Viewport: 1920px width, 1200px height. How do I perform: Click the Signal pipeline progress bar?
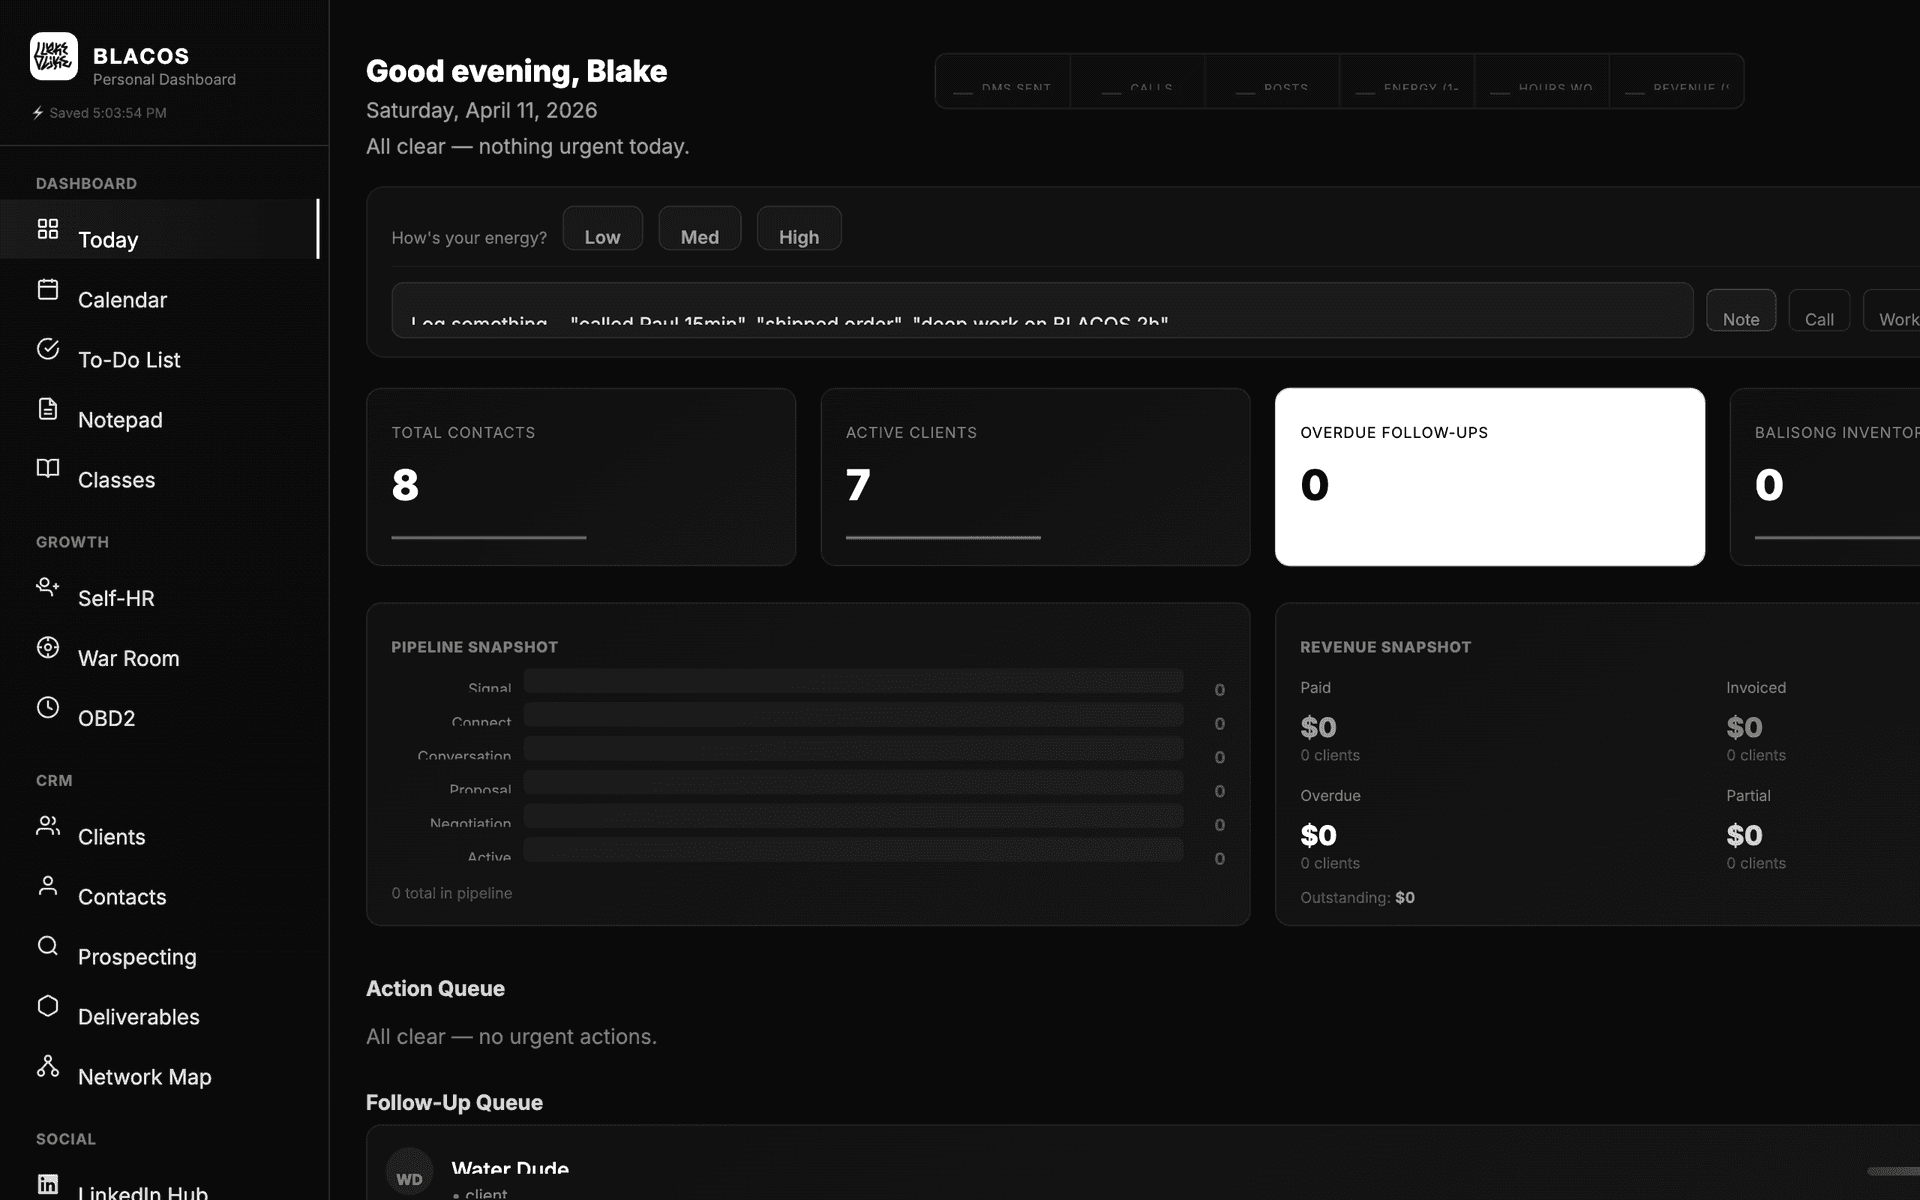pyautogui.click(x=853, y=682)
